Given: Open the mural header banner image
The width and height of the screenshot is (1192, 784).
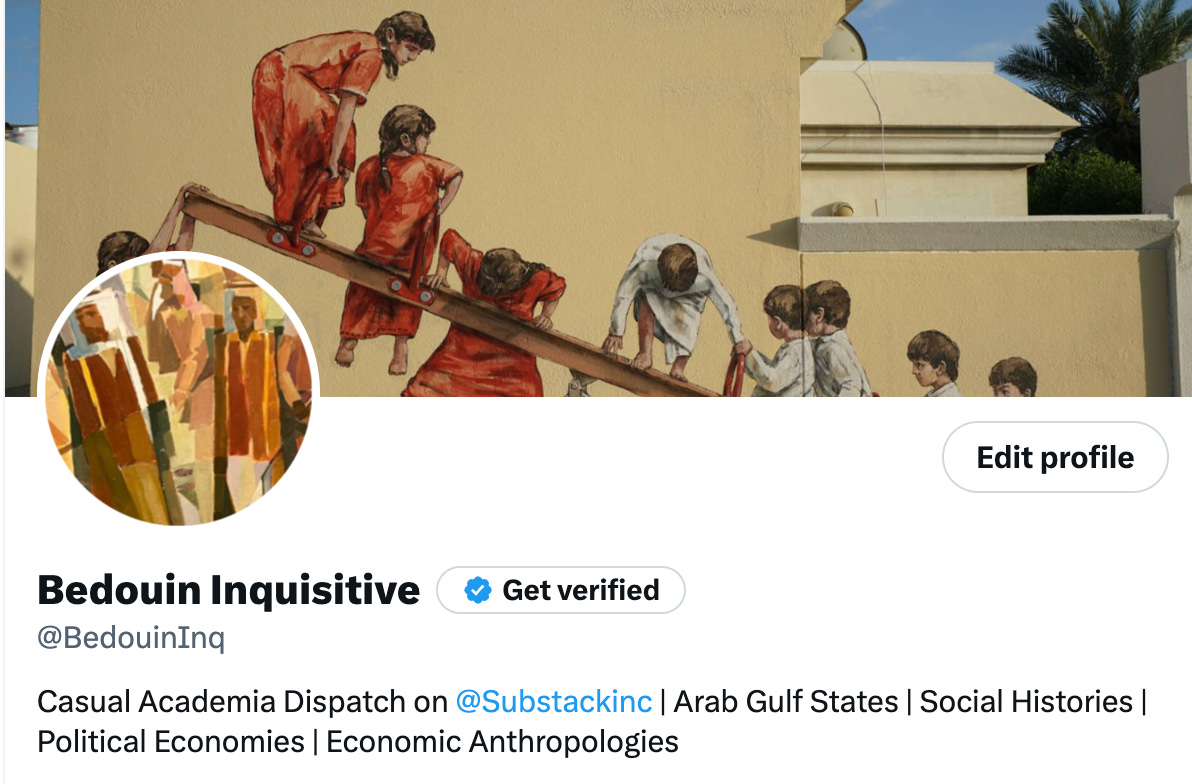Looking at the screenshot, I should tap(598, 198).
